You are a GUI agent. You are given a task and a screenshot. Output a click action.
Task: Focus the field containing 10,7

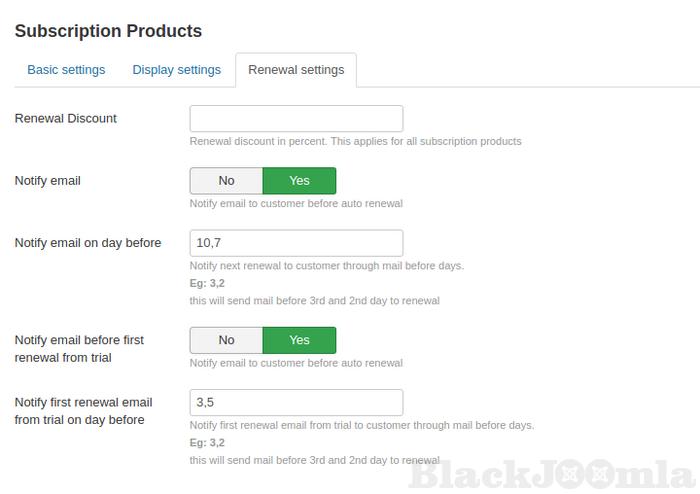[x=296, y=243]
